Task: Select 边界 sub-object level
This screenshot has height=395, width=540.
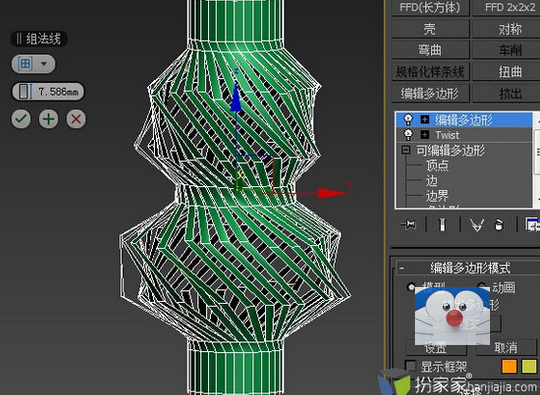Action: (437, 196)
